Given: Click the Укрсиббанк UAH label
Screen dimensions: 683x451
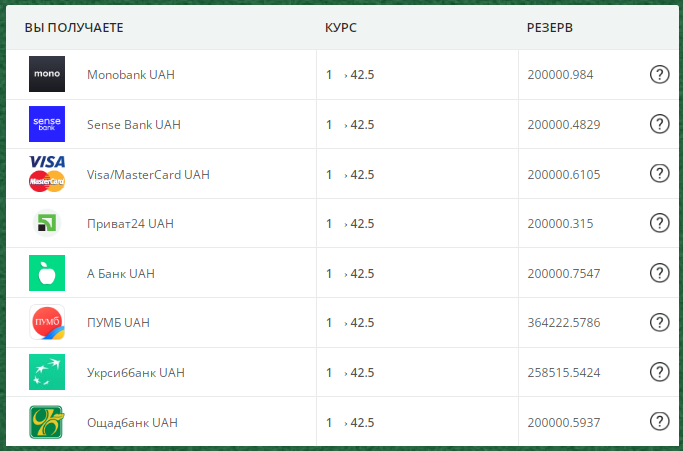Looking at the screenshot, I should [135, 373].
